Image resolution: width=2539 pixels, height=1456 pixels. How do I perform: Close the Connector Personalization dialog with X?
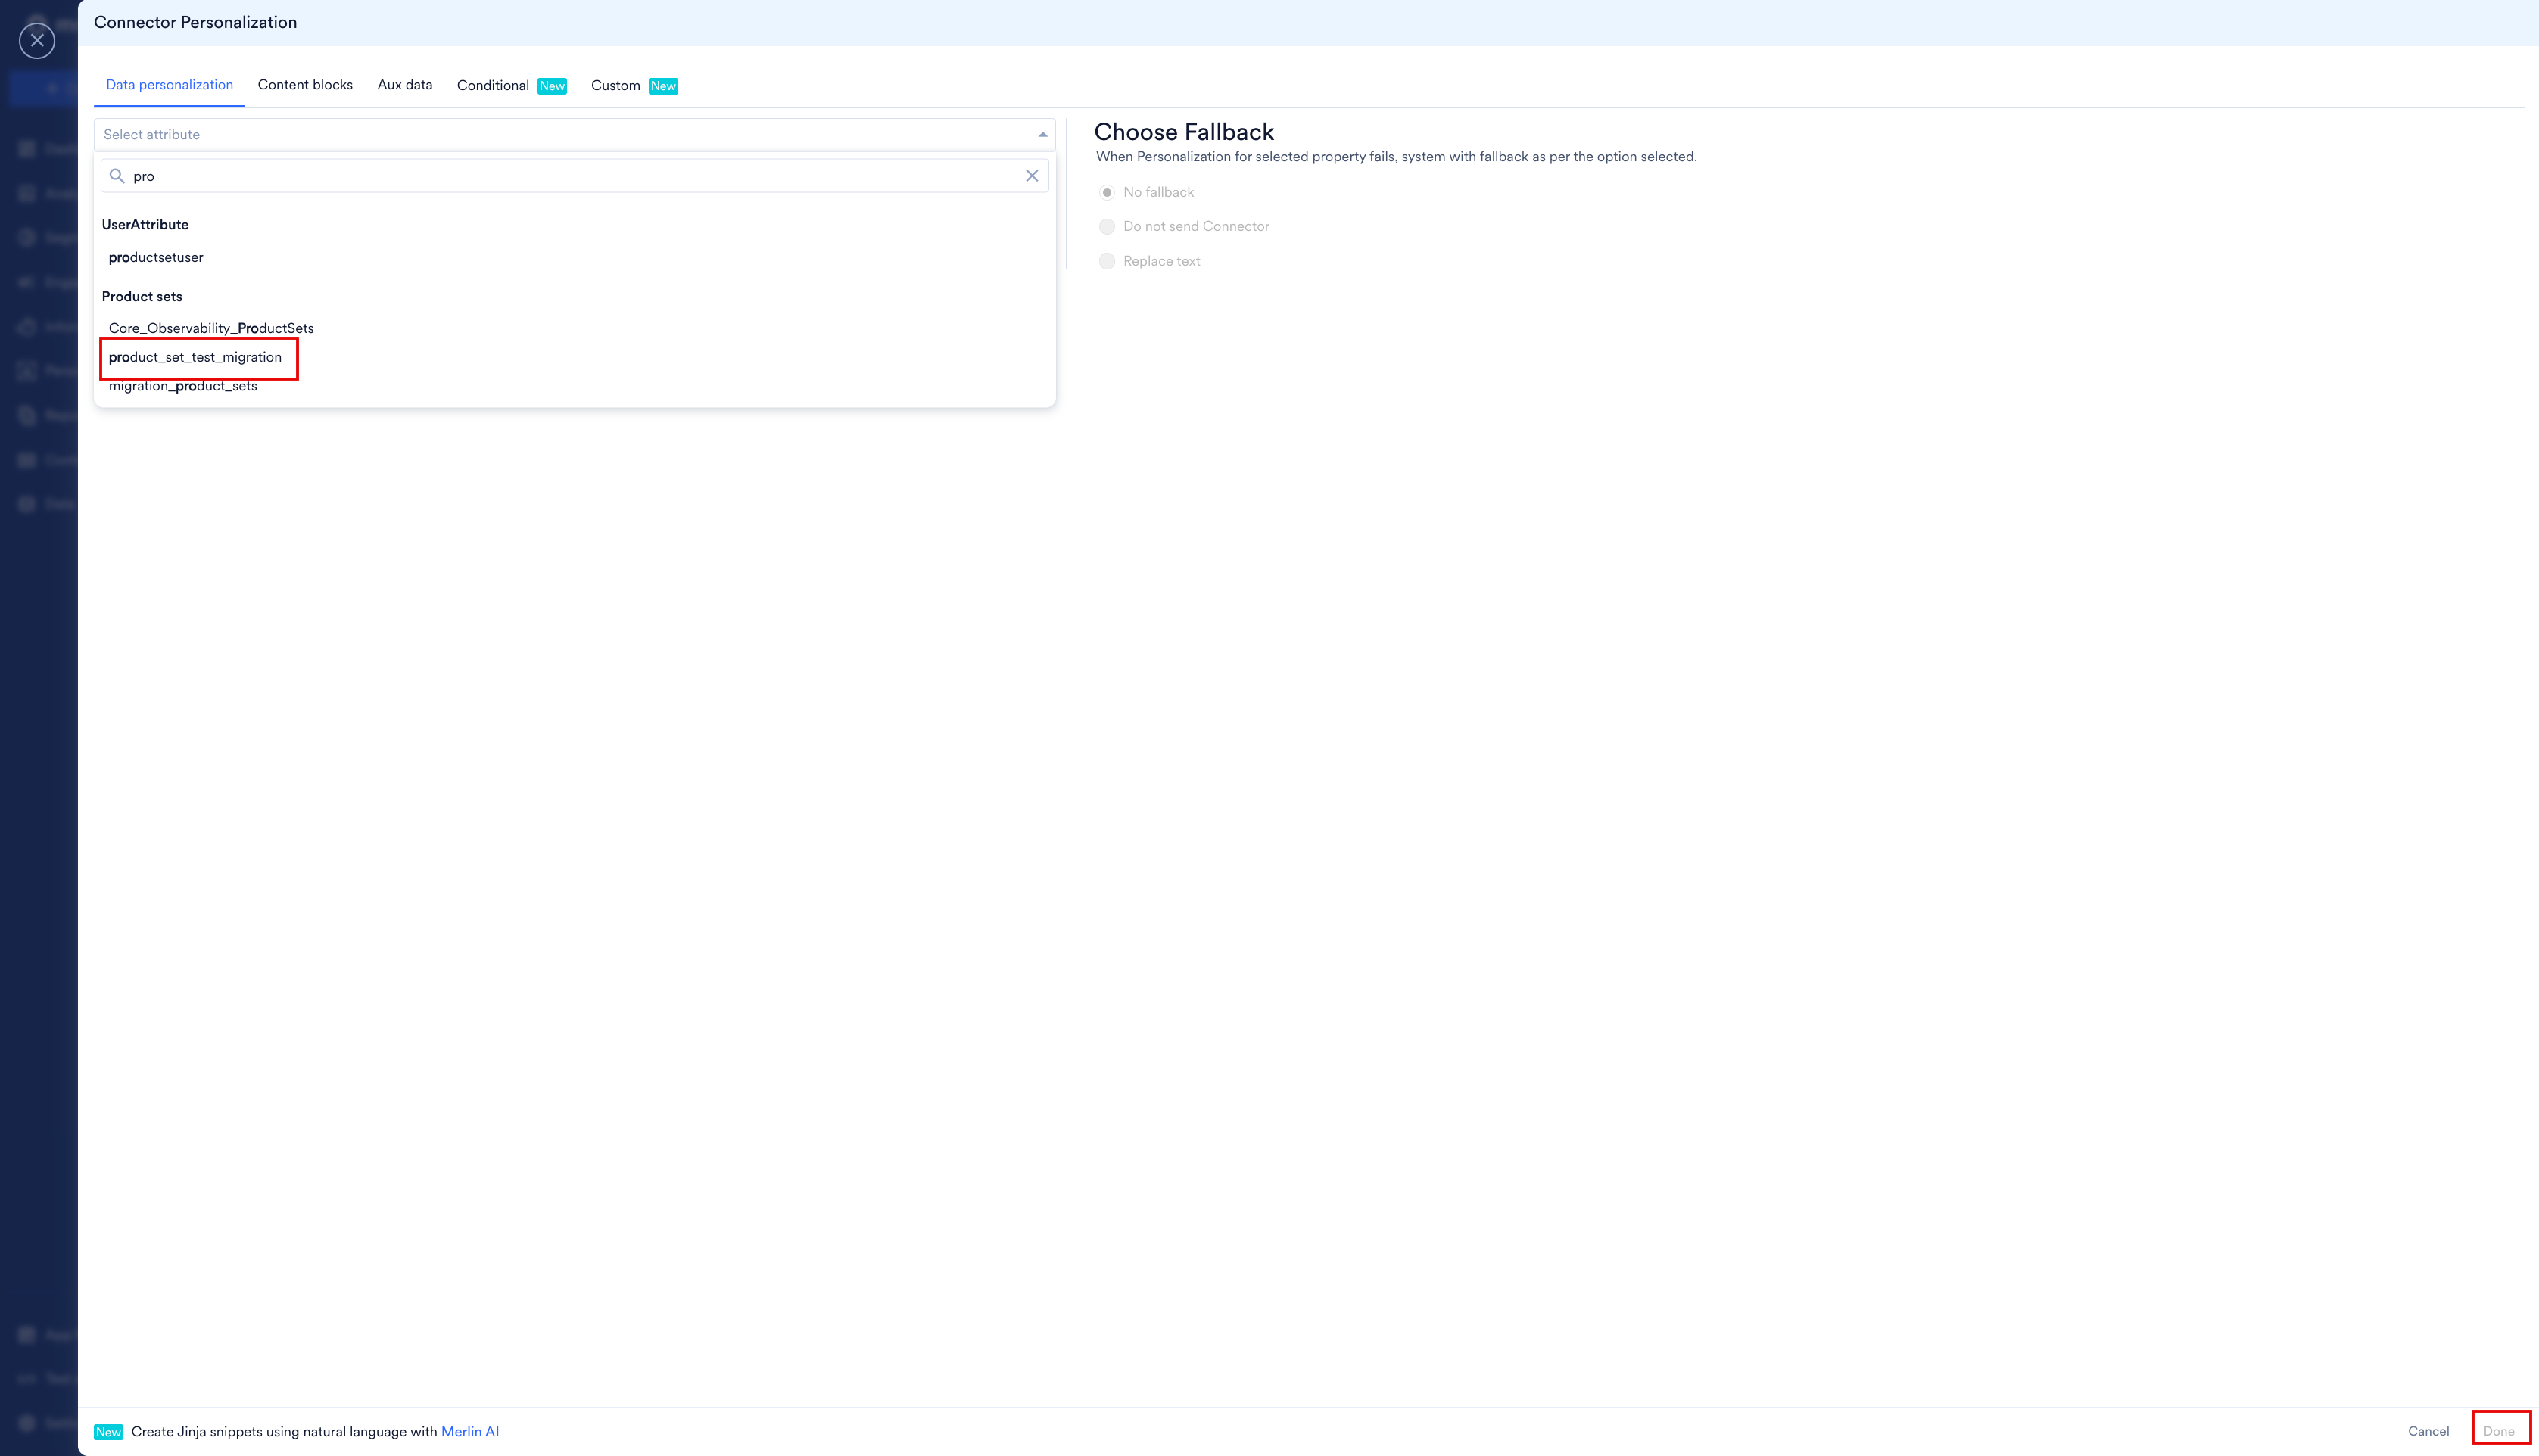tap(37, 41)
